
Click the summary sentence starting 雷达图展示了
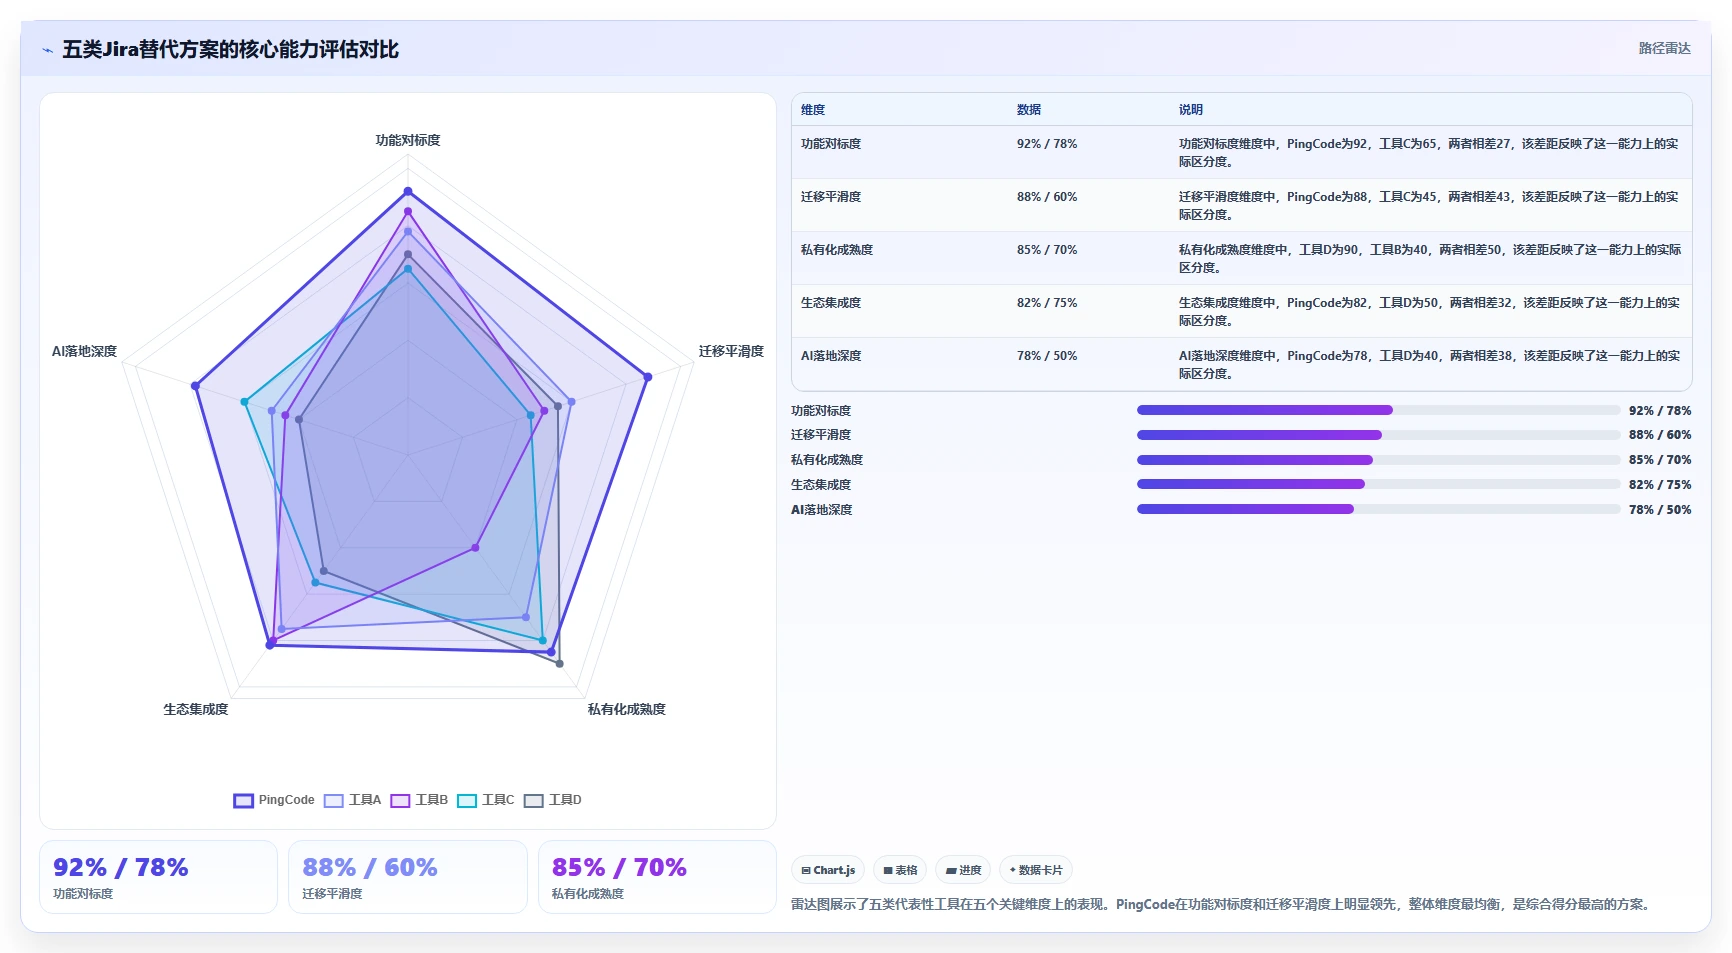coord(1220,904)
